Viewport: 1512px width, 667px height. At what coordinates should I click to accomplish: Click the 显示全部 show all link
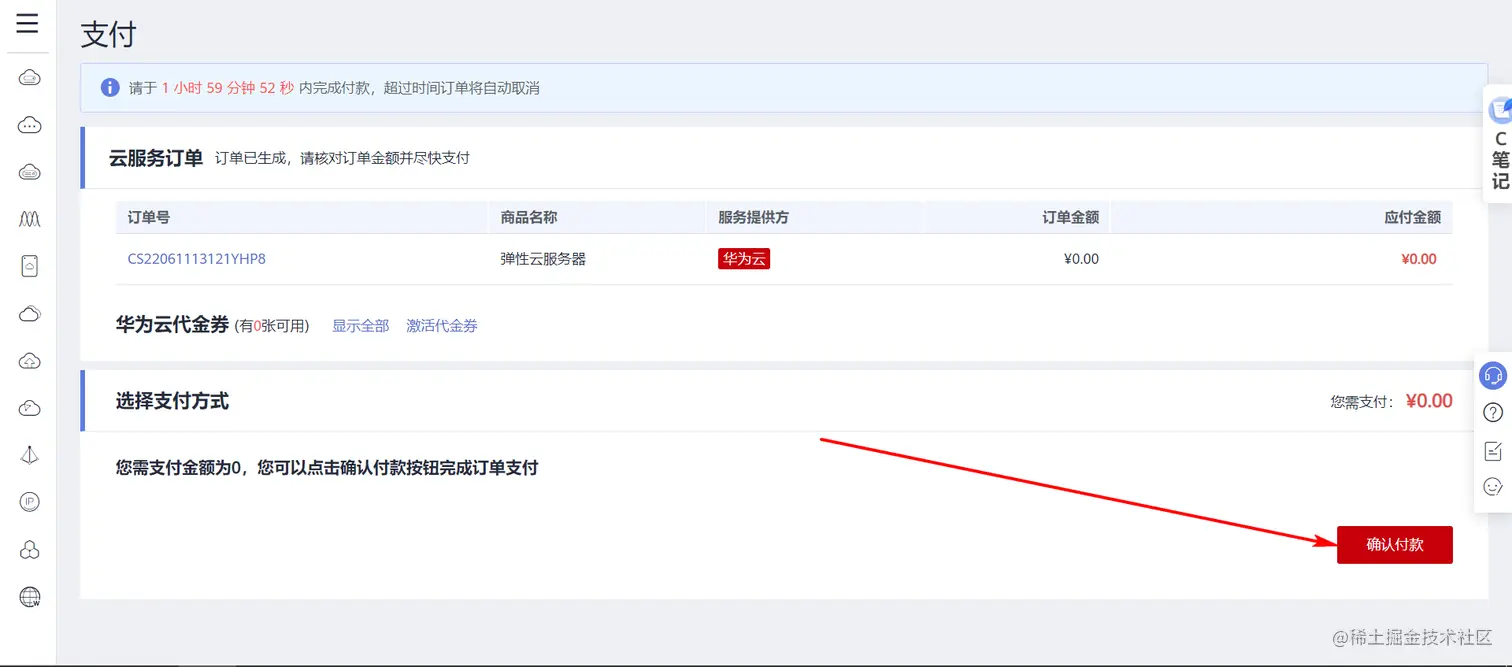[x=360, y=326]
